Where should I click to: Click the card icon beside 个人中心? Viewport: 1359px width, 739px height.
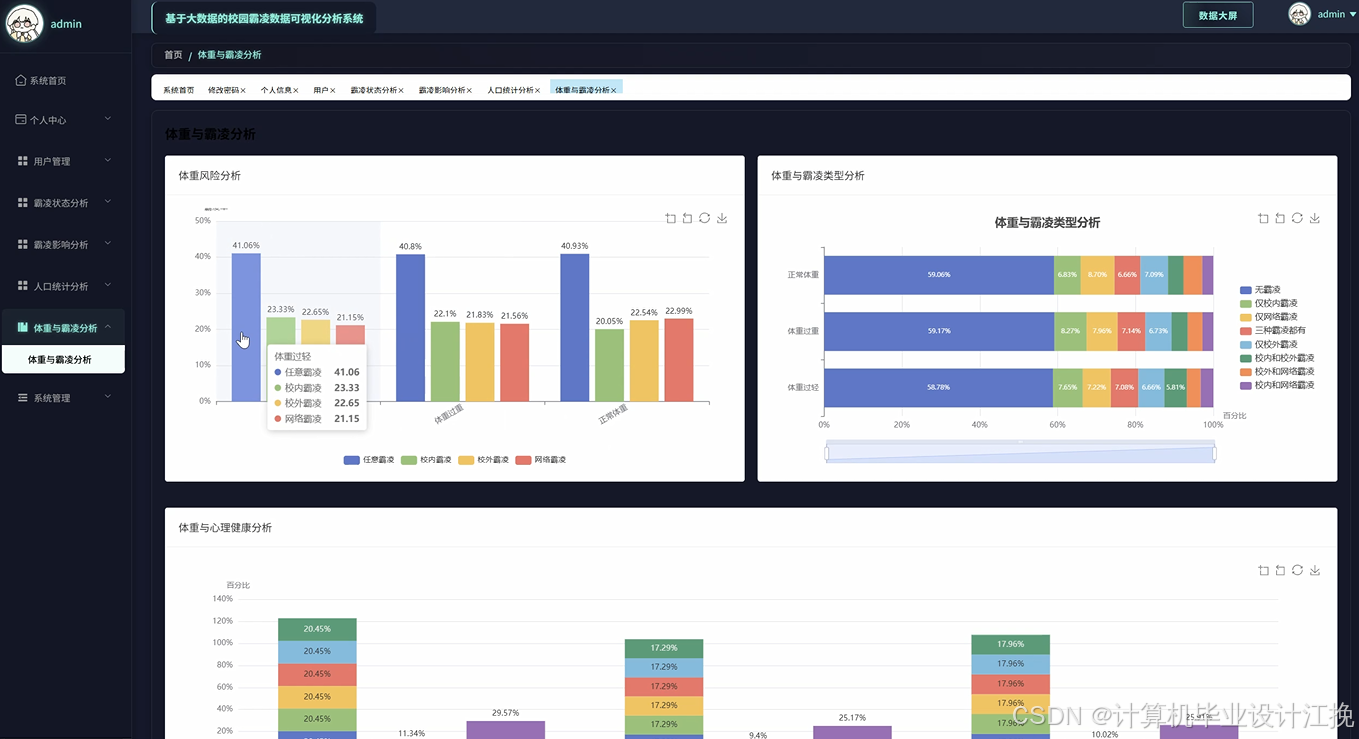[21, 120]
